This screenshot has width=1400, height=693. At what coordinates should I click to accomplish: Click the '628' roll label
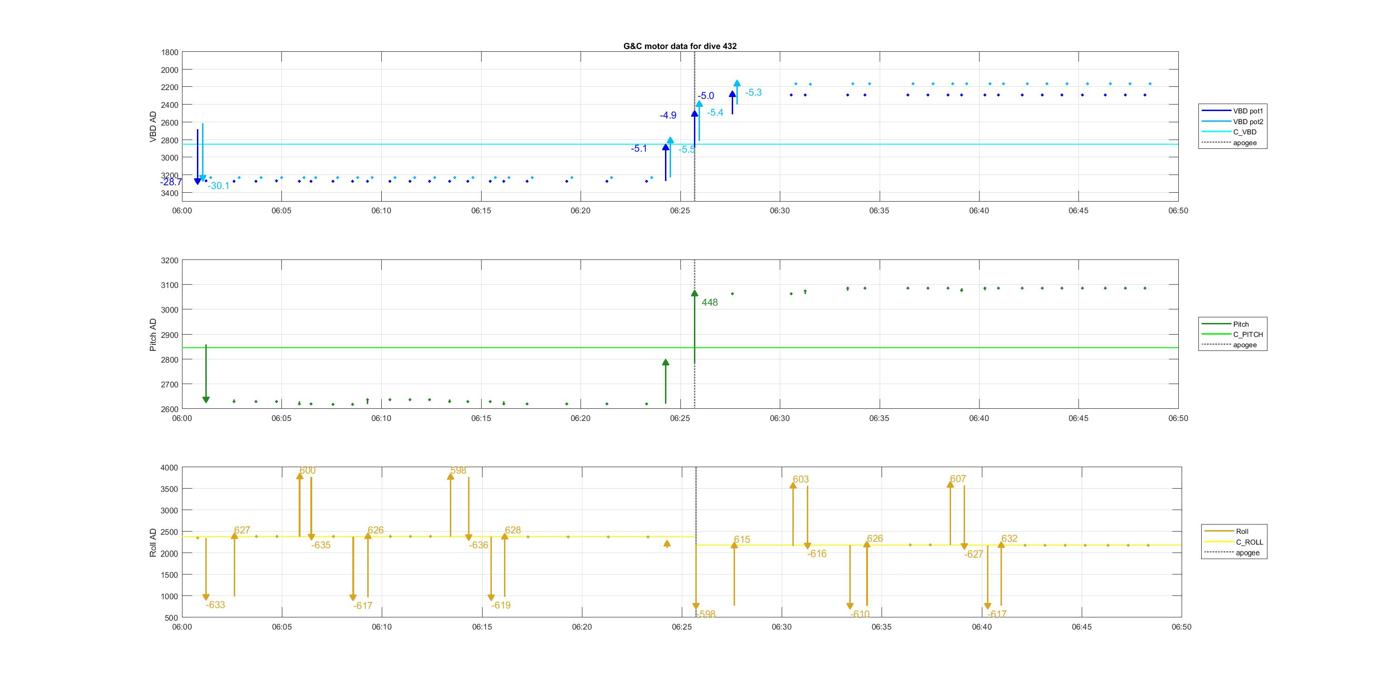tap(513, 531)
